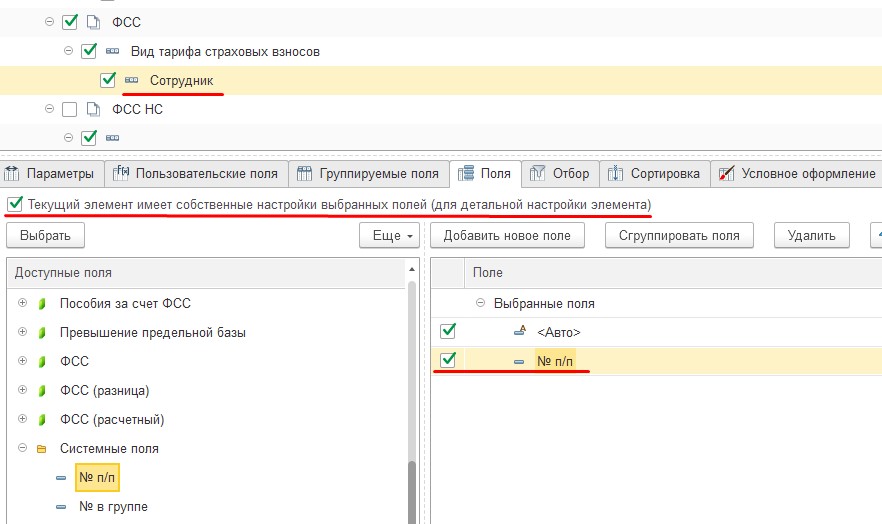This screenshot has width=882, height=524.
Task: Click the green resource icon of Пособия за счет ФСС
Action: coord(42,304)
